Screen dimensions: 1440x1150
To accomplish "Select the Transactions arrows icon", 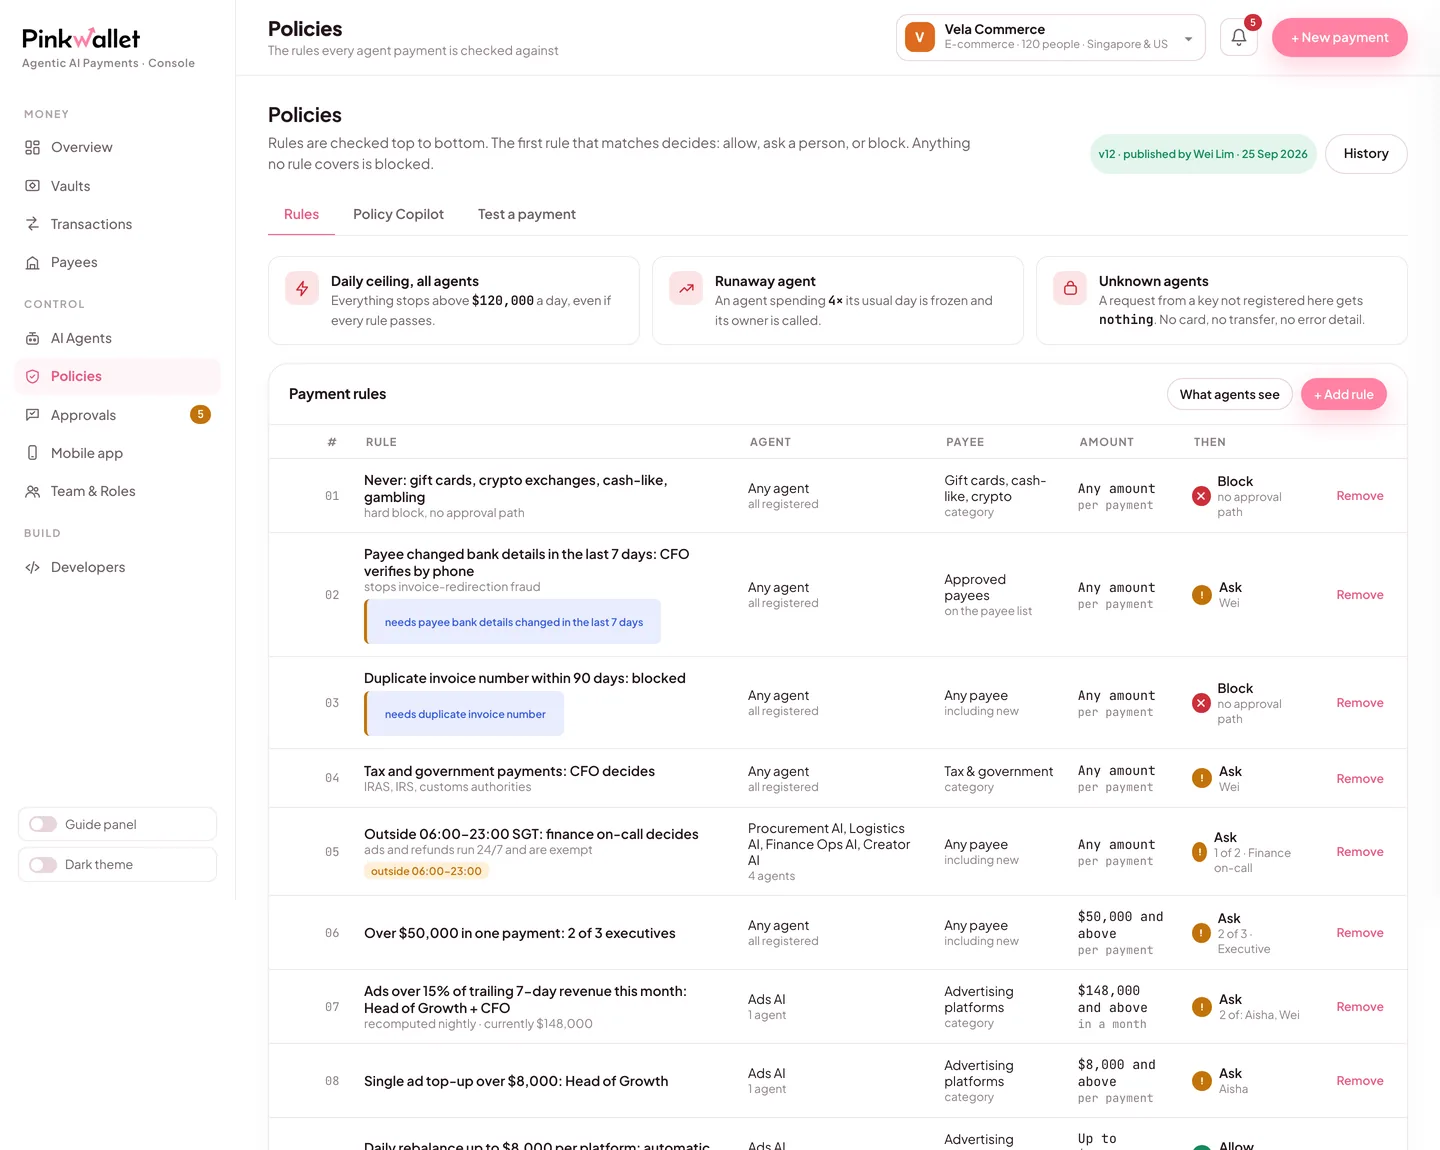I will click(x=33, y=224).
